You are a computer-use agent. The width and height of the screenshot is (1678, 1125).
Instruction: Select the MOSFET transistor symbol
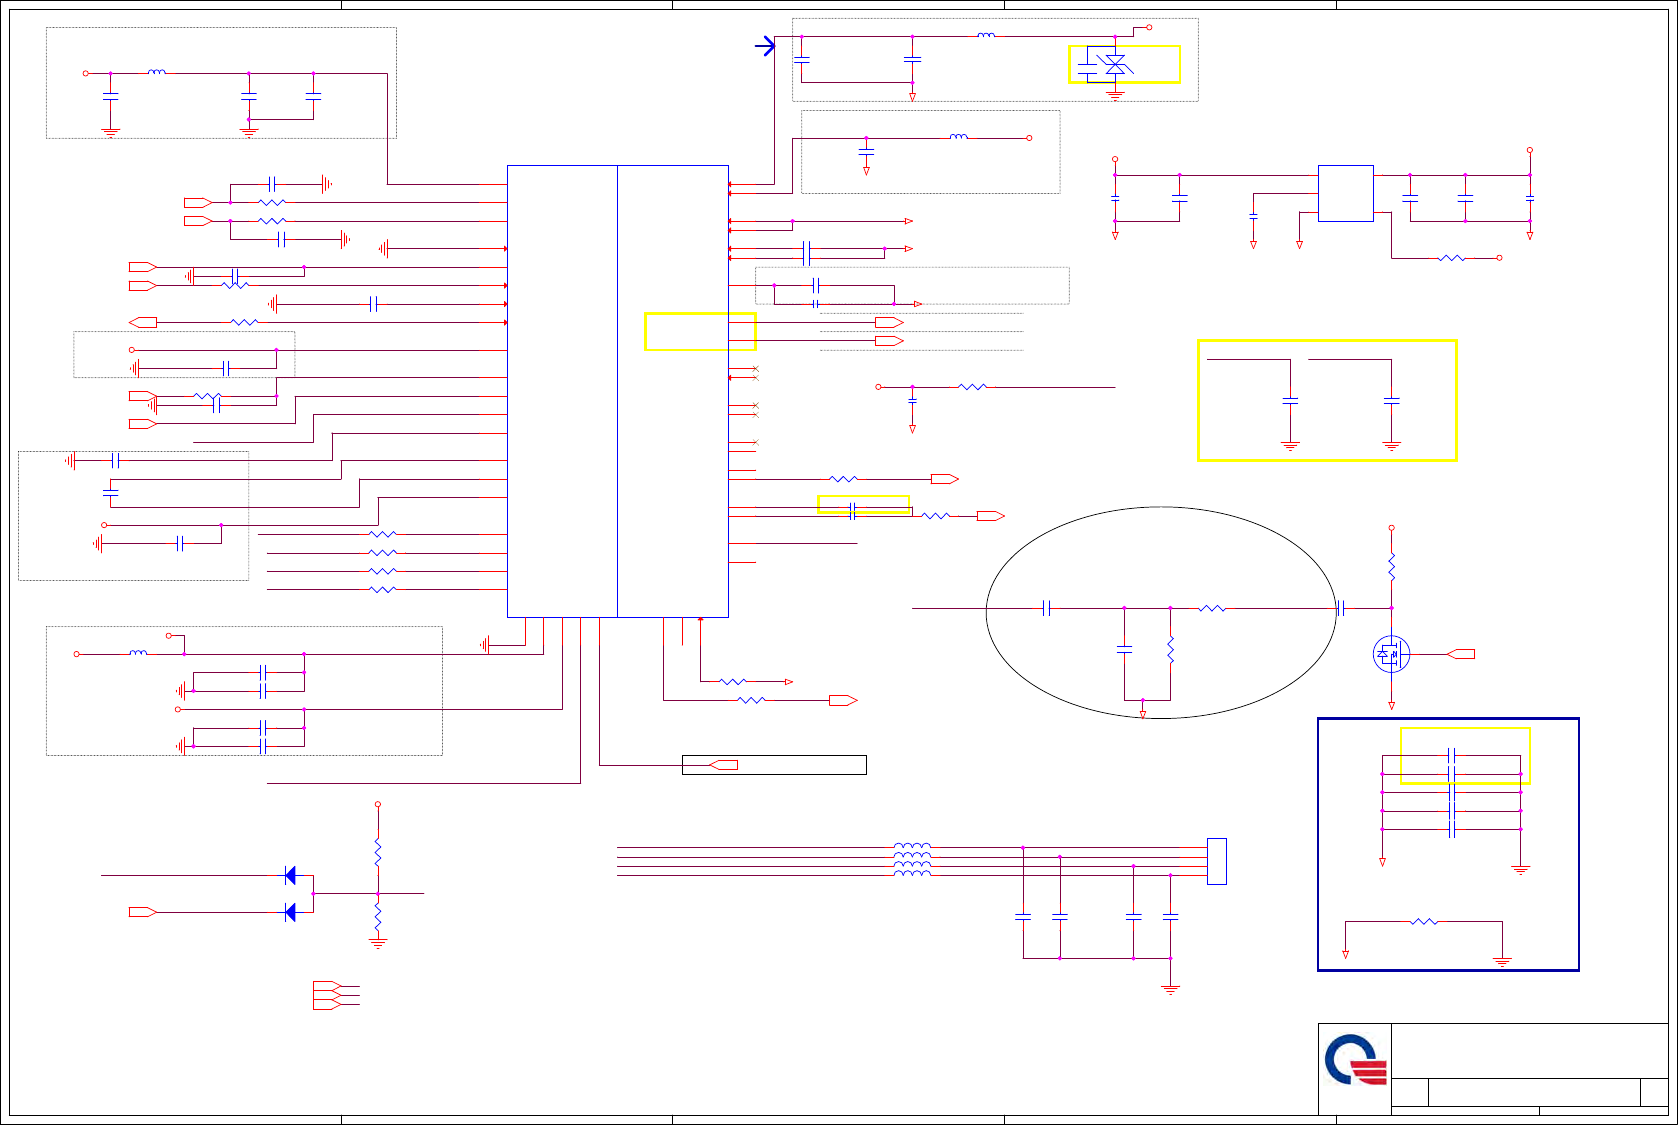pyautogui.click(x=1391, y=654)
